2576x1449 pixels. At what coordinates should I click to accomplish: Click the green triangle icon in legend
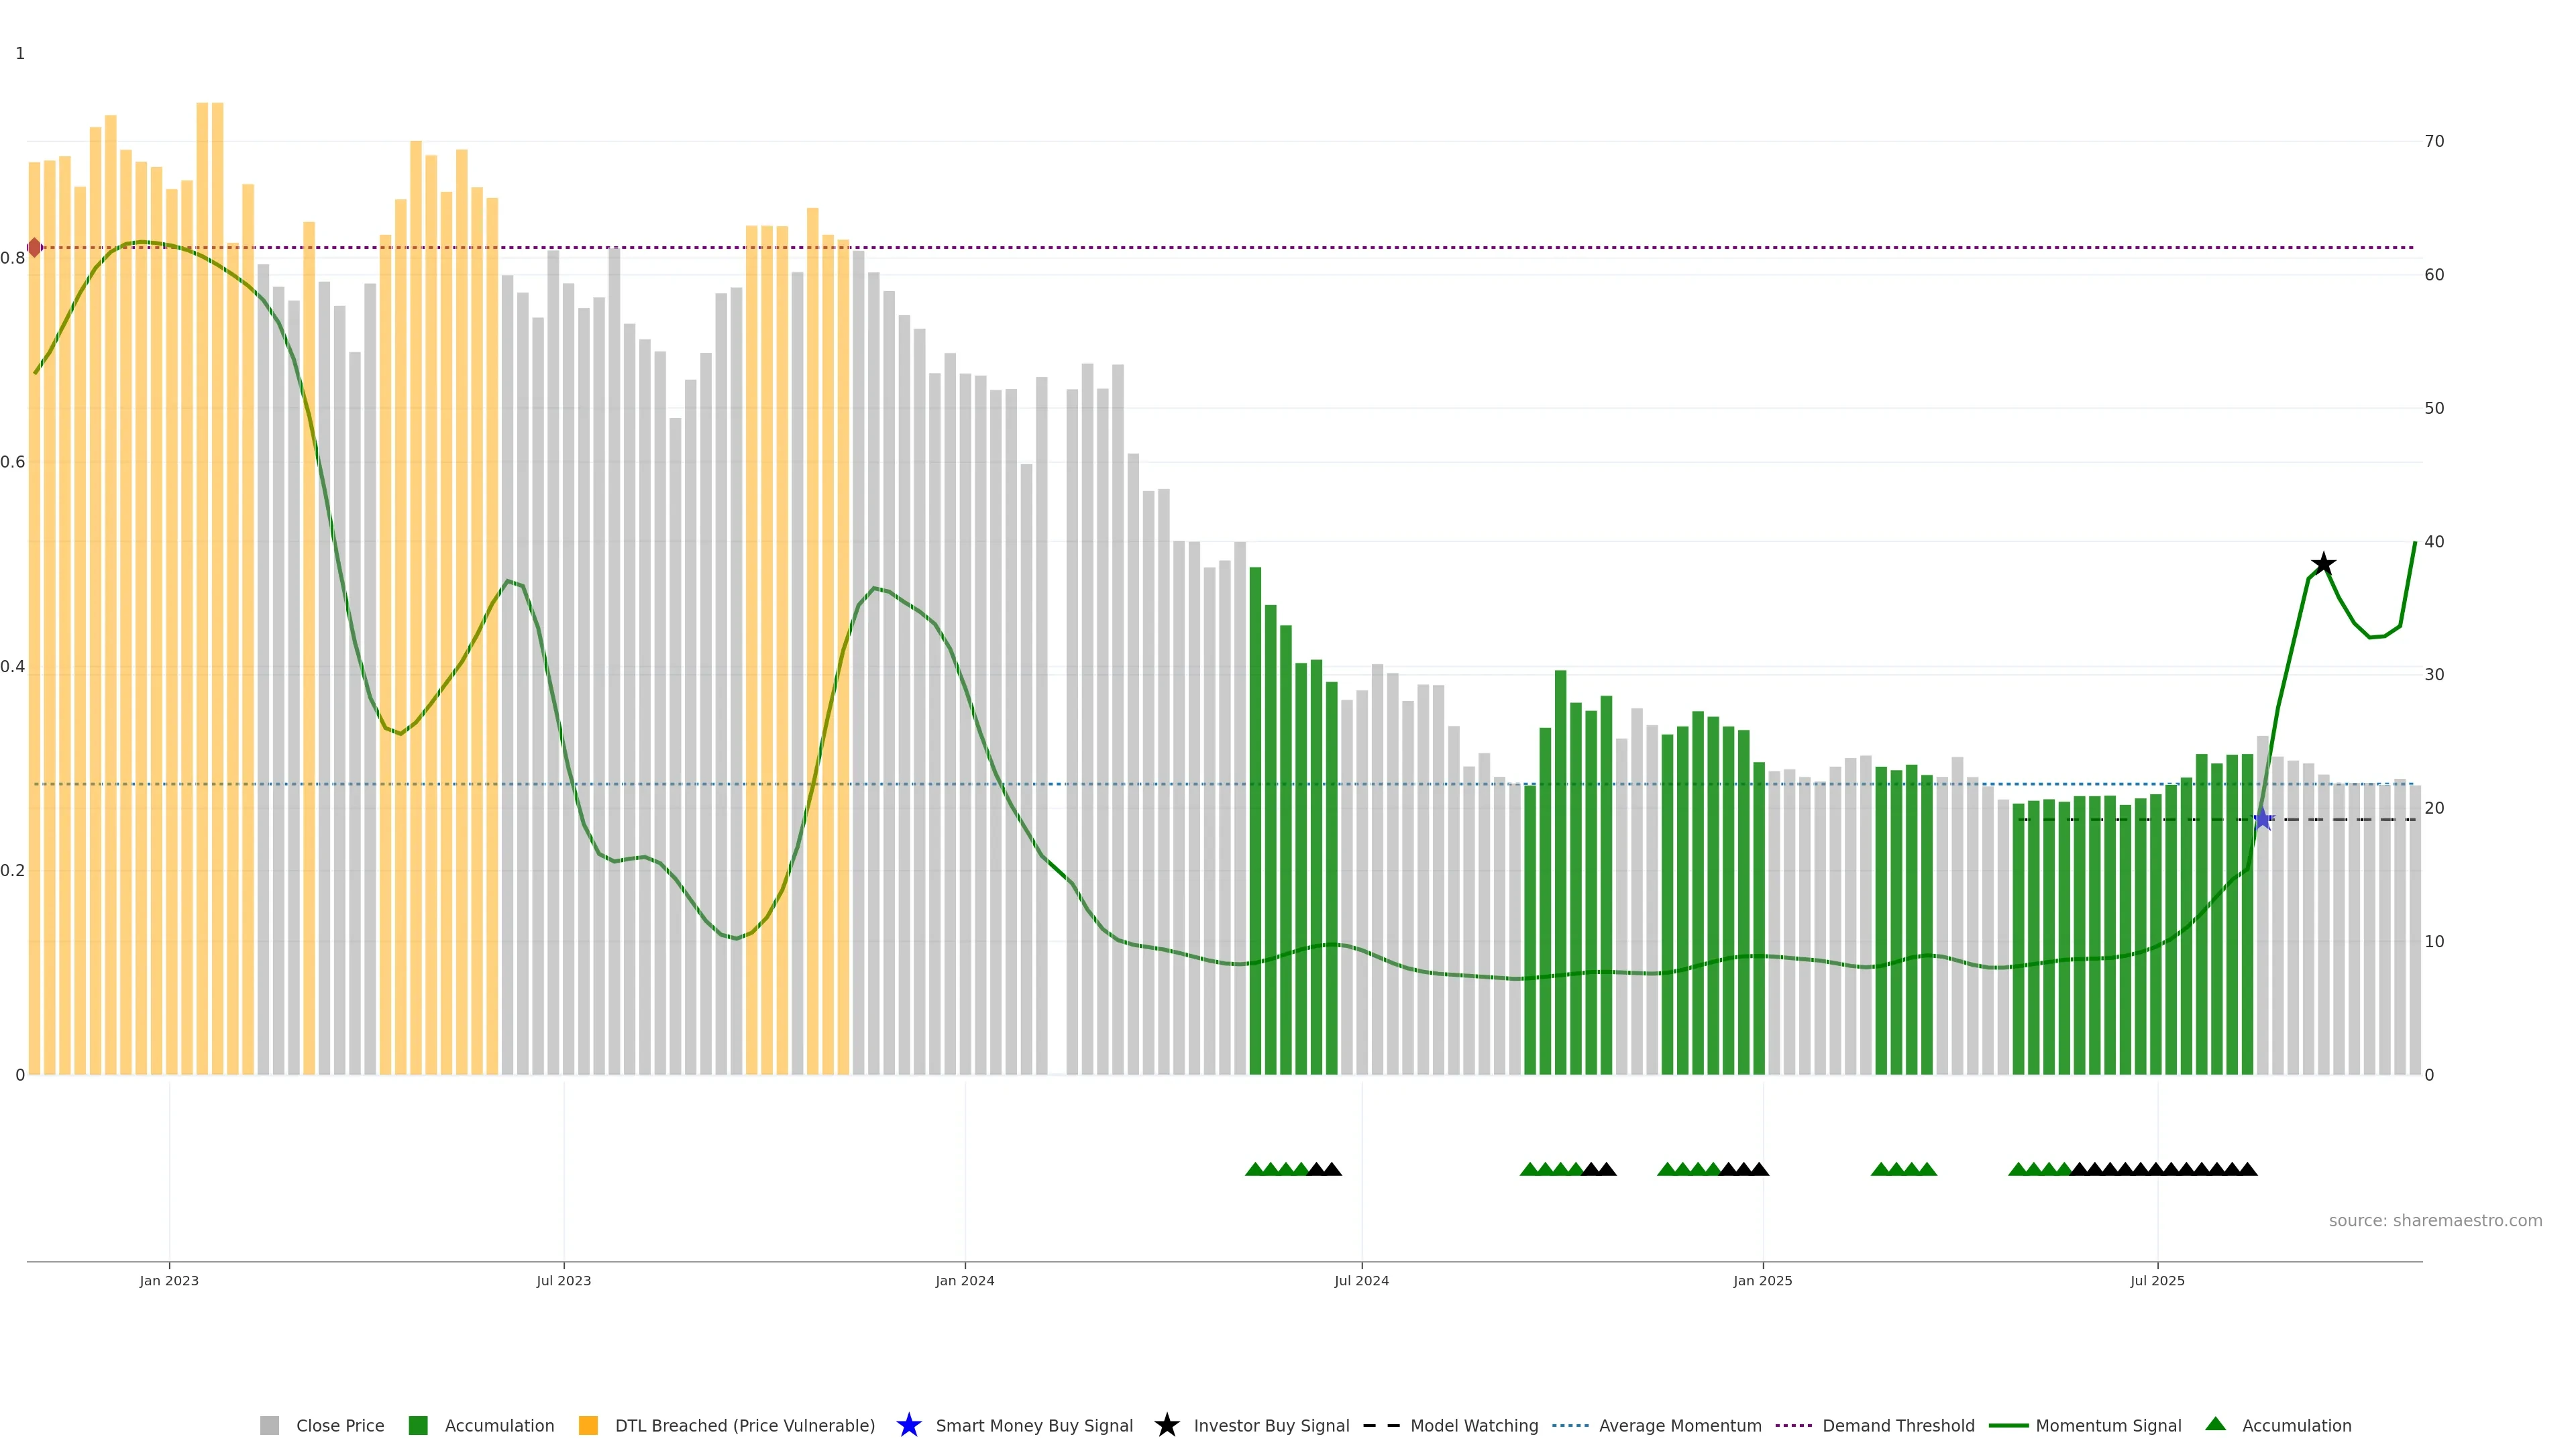pos(2215,1424)
